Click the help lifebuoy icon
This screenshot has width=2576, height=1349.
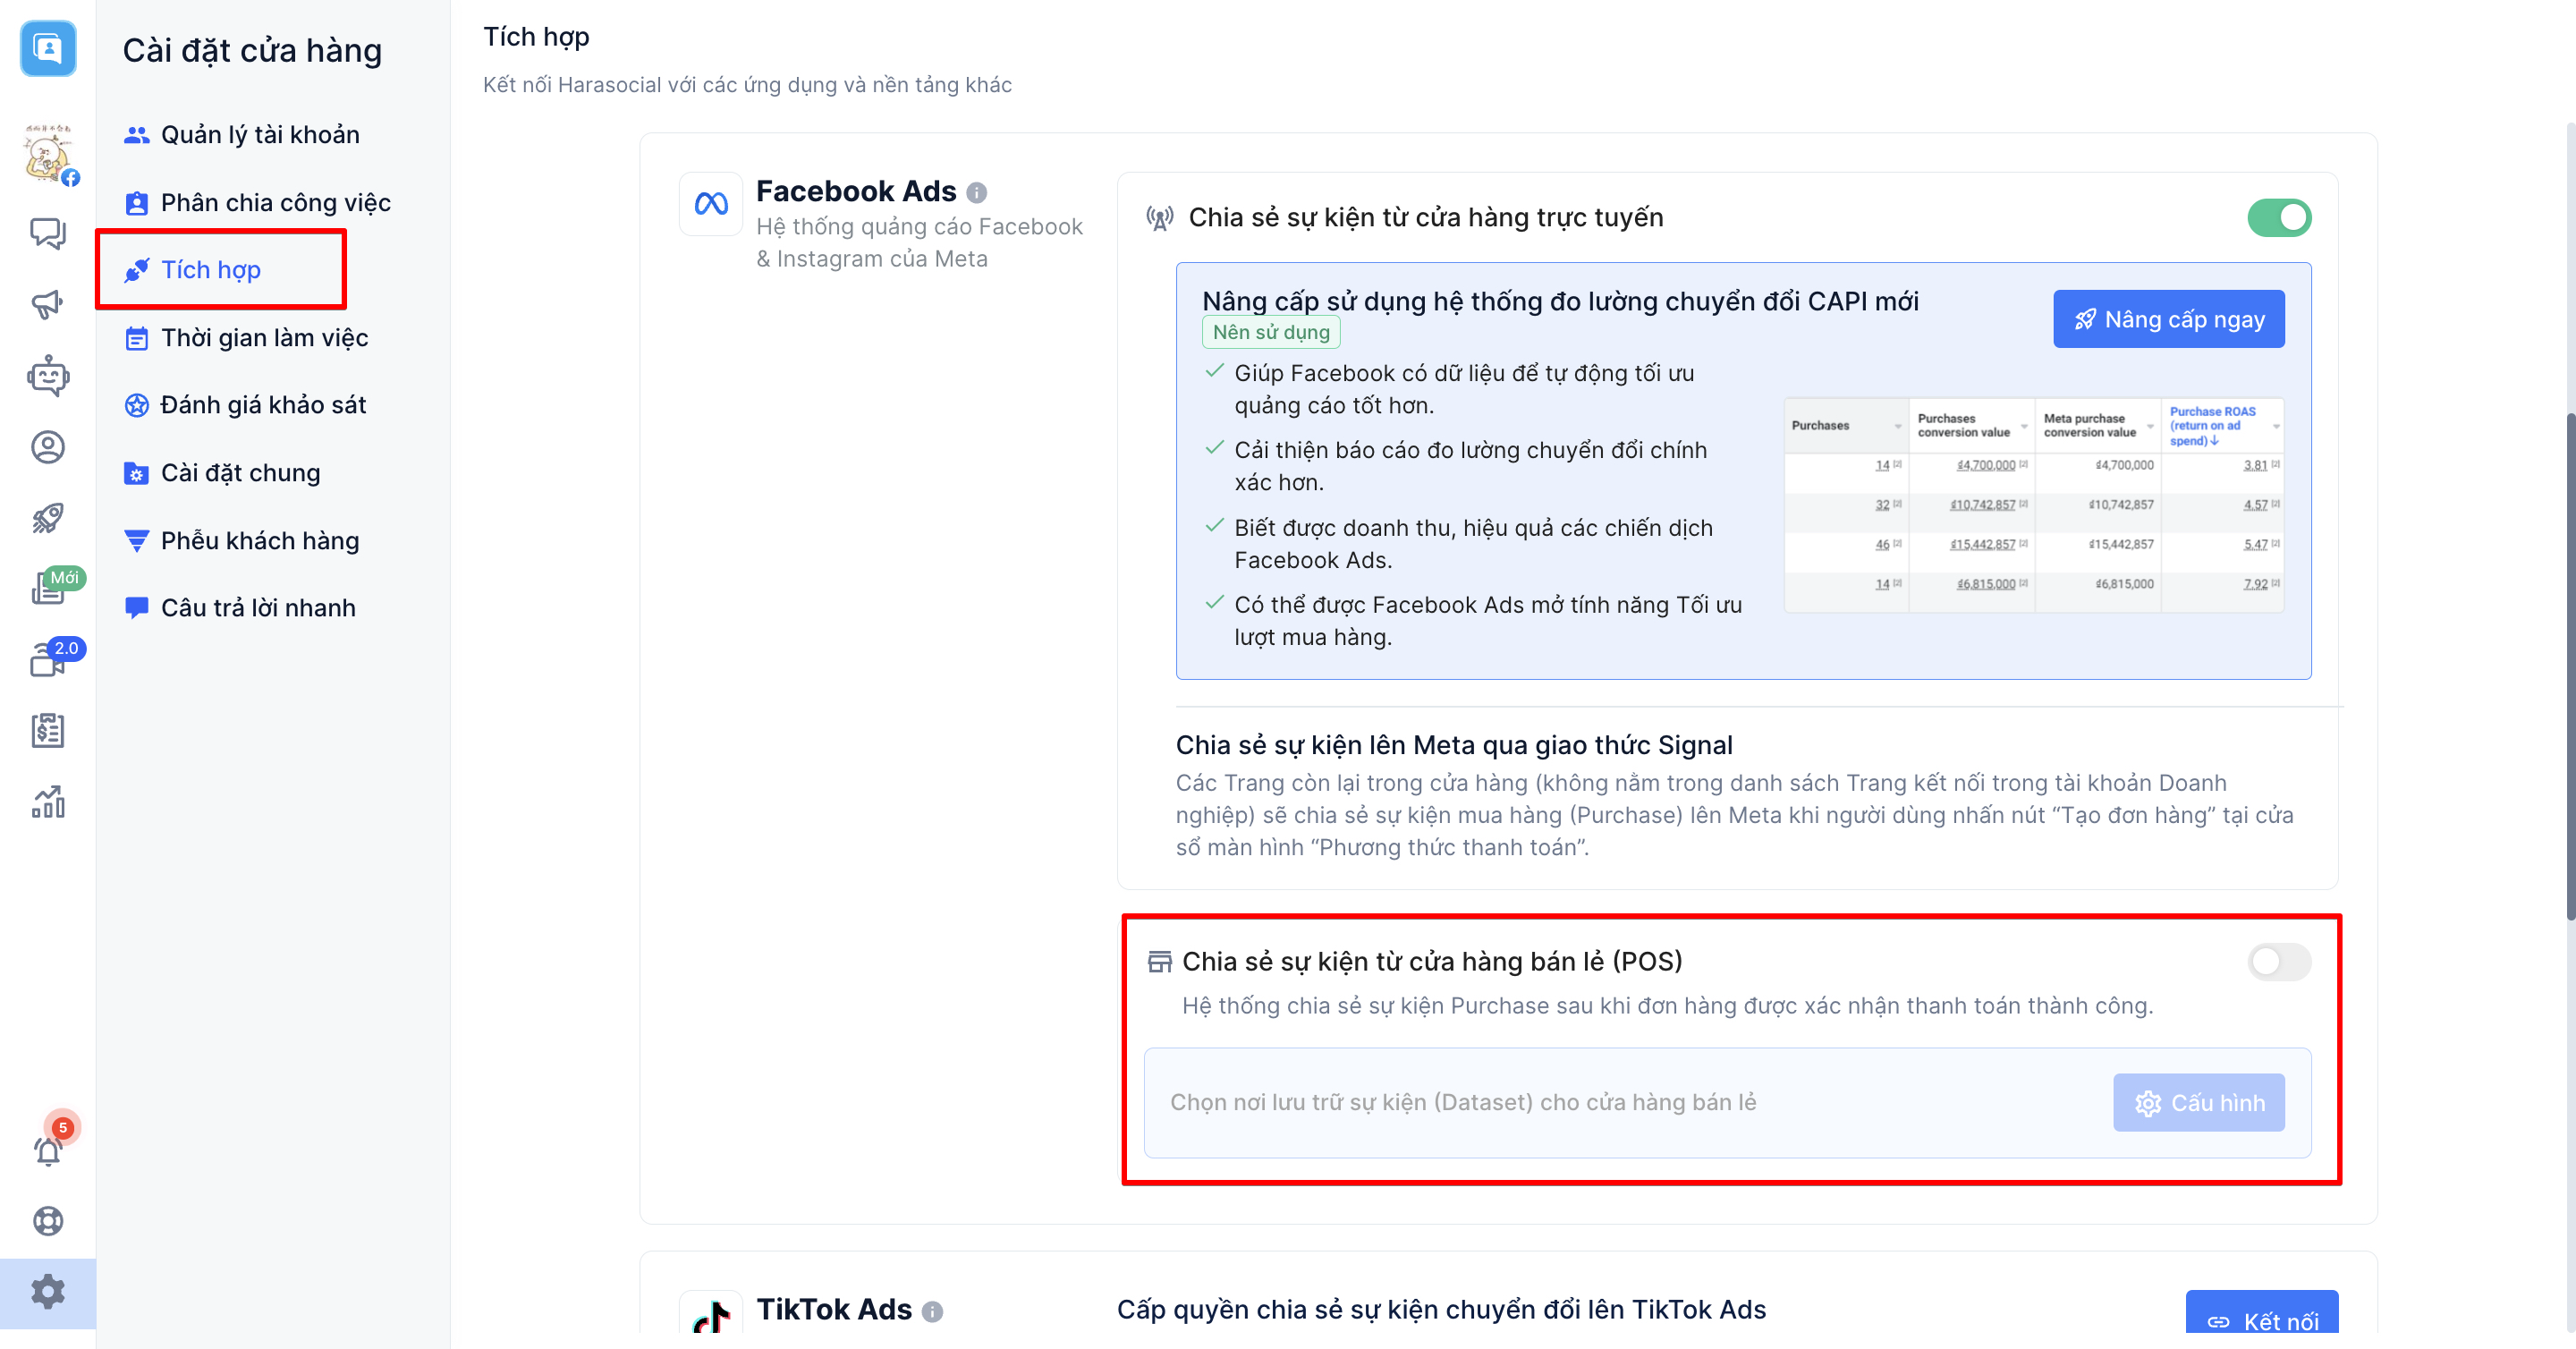pos(47,1221)
